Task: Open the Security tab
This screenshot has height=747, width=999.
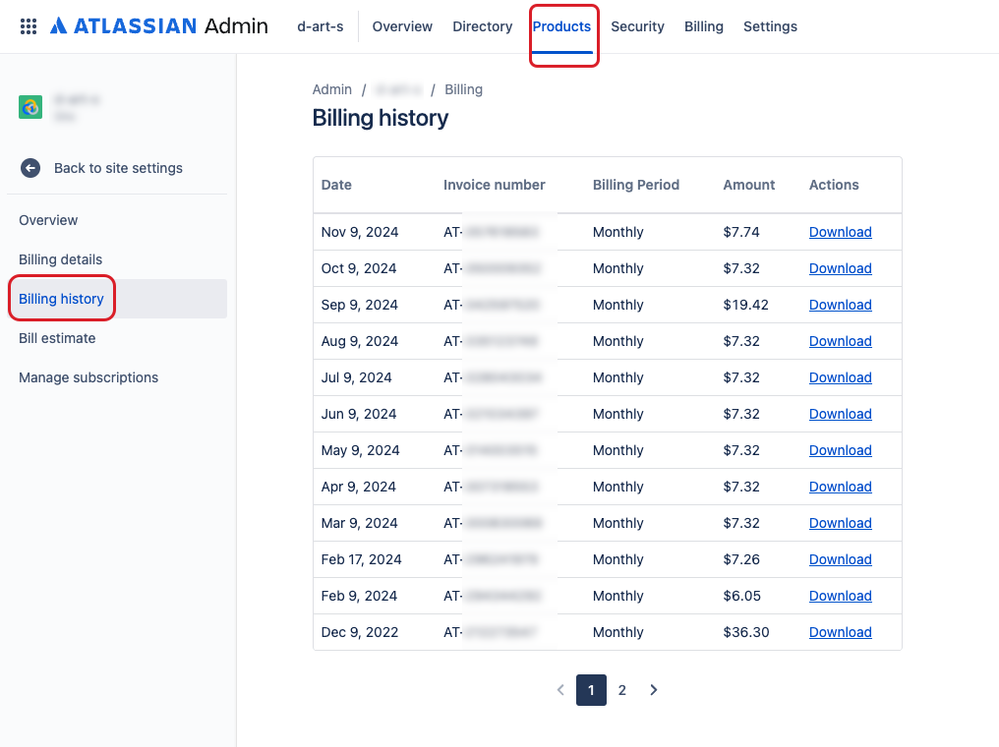Action: click(637, 27)
